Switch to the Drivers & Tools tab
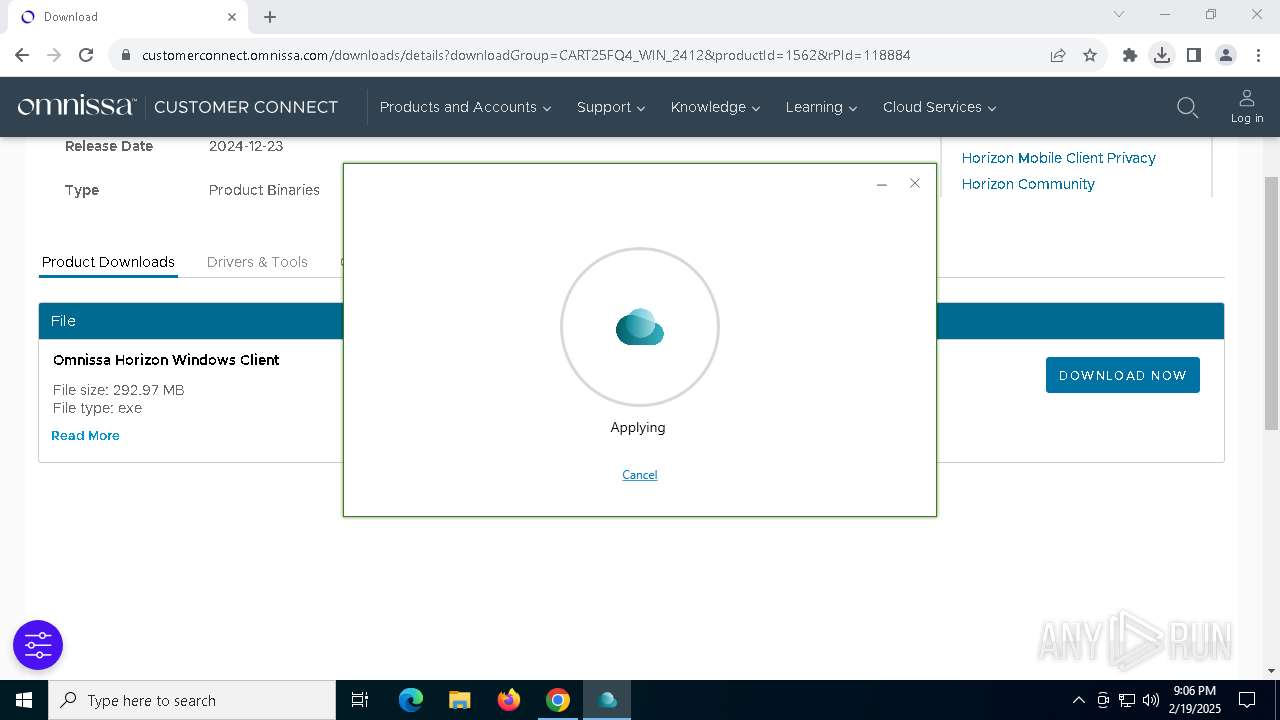Viewport: 1280px width, 720px height. click(x=257, y=262)
